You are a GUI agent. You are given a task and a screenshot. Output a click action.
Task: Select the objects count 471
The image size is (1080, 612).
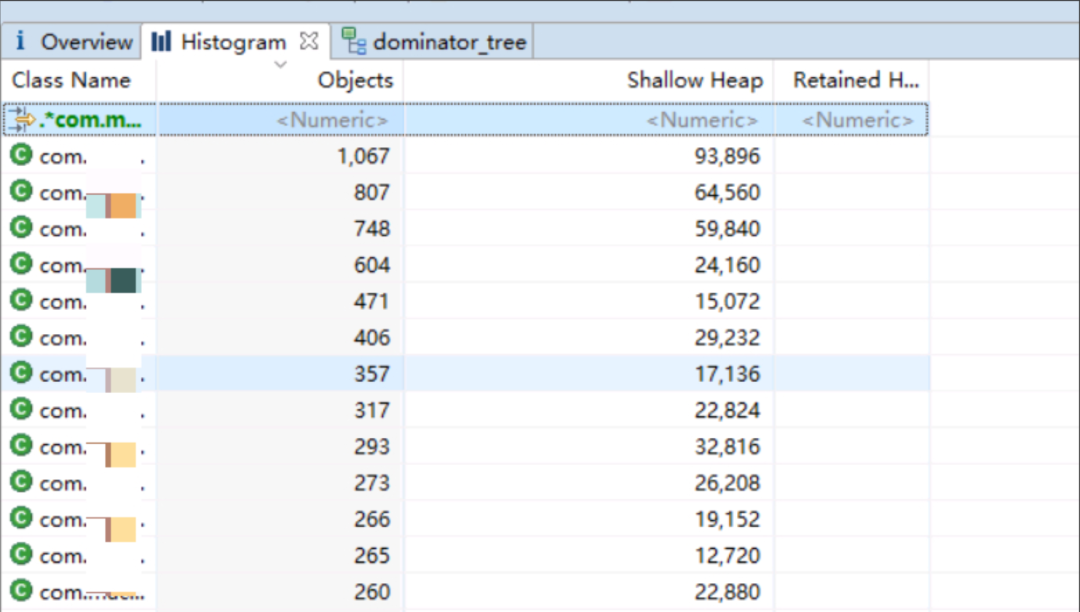pos(372,302)
